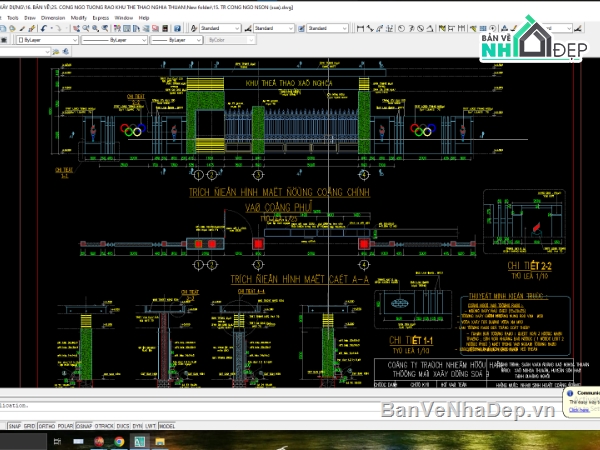The image size is (600, 450).
Task: Toggle POLAR tracking in status bar
Action: point(65,426)
